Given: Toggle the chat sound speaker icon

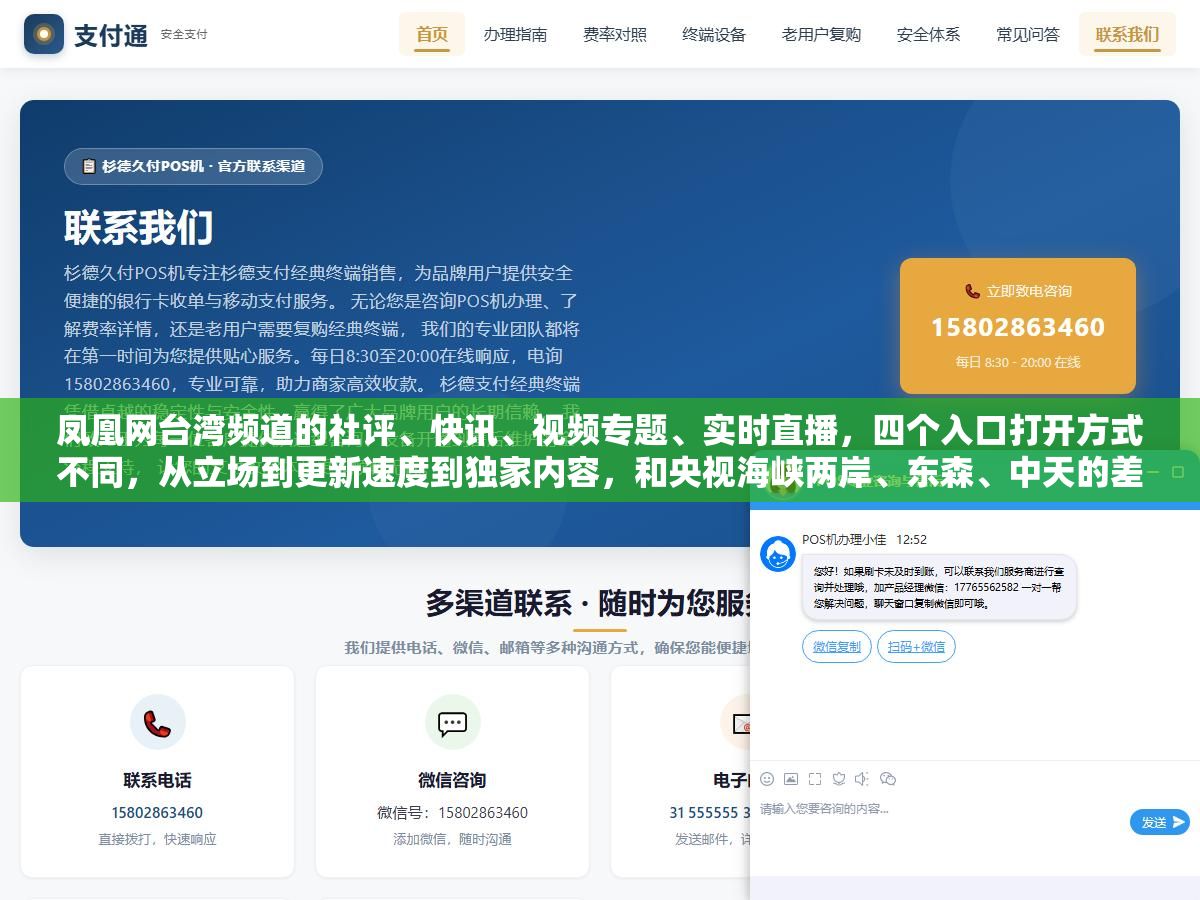Looking at the screenshot, I should pyautogui.click(x=863, y=779).
